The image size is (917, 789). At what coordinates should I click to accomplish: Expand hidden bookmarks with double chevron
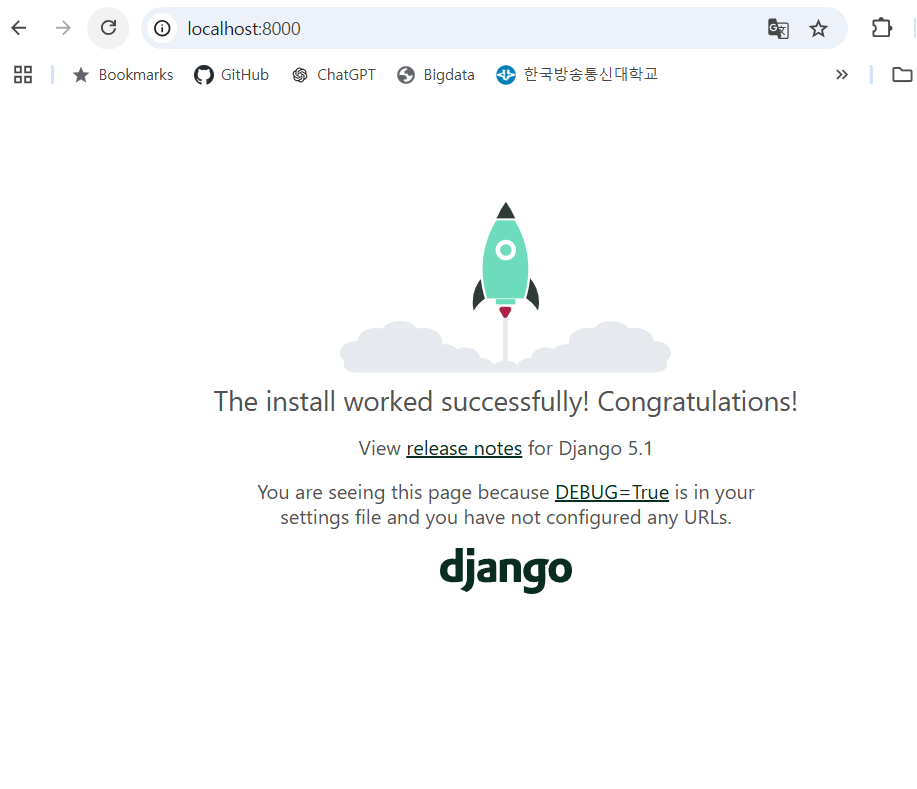[x=842, y=74]
